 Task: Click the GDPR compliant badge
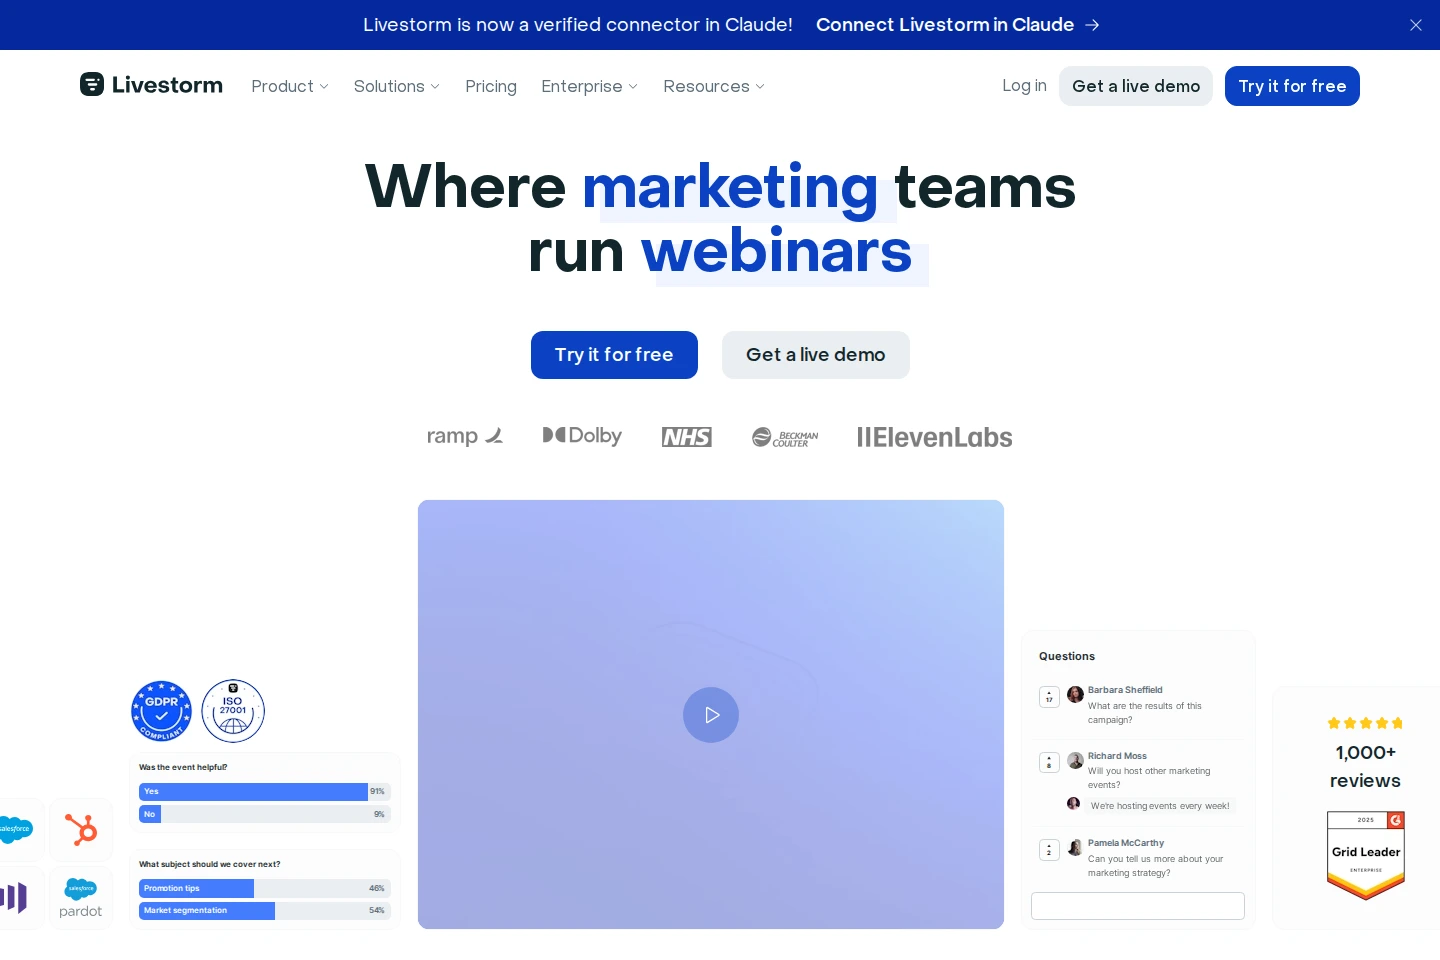pos(161,711)
